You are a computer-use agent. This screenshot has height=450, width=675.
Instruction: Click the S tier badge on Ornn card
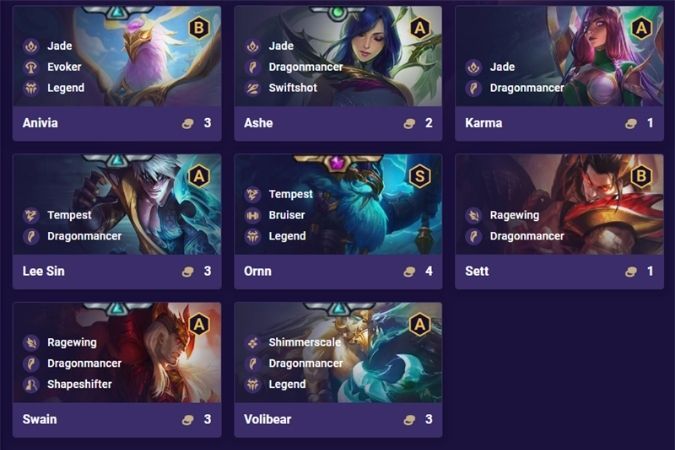tap(420, 176)
